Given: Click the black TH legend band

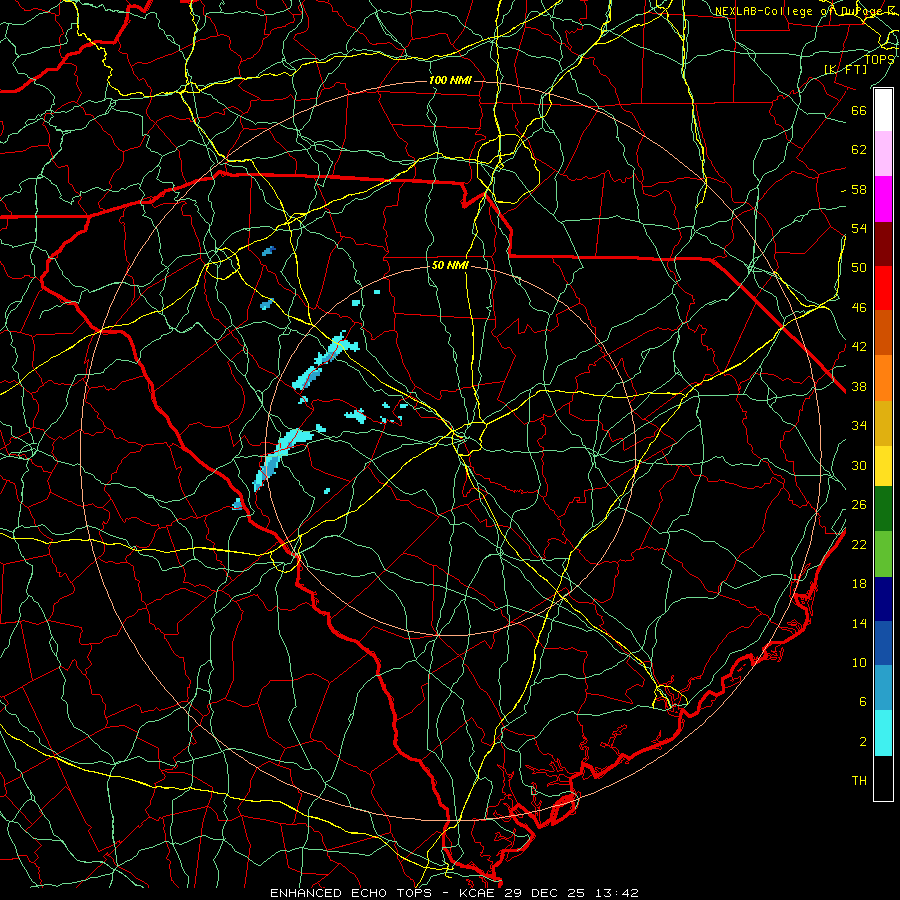Looking at the screenshot, I should point(883,778).
